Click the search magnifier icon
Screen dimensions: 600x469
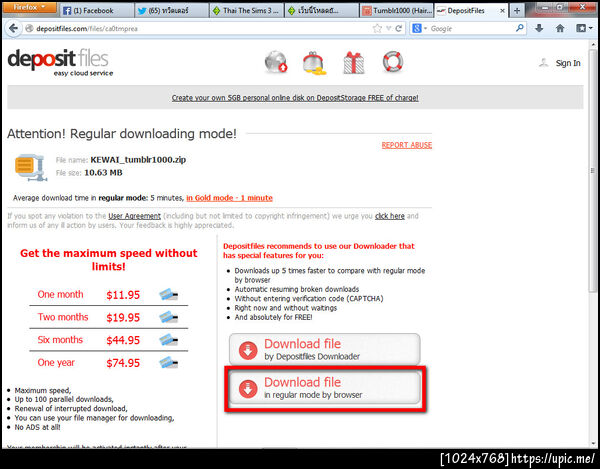pos(520,28)
